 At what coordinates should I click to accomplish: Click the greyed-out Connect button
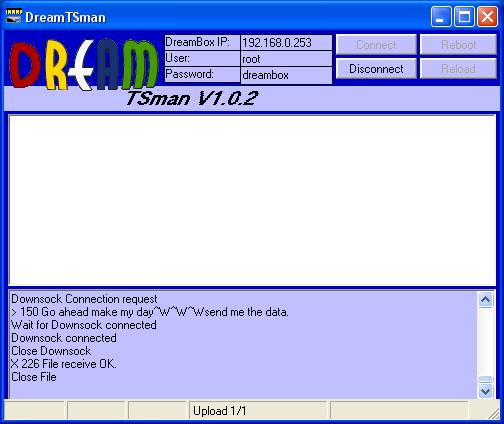pyautogui.click(x=376, y=45)
